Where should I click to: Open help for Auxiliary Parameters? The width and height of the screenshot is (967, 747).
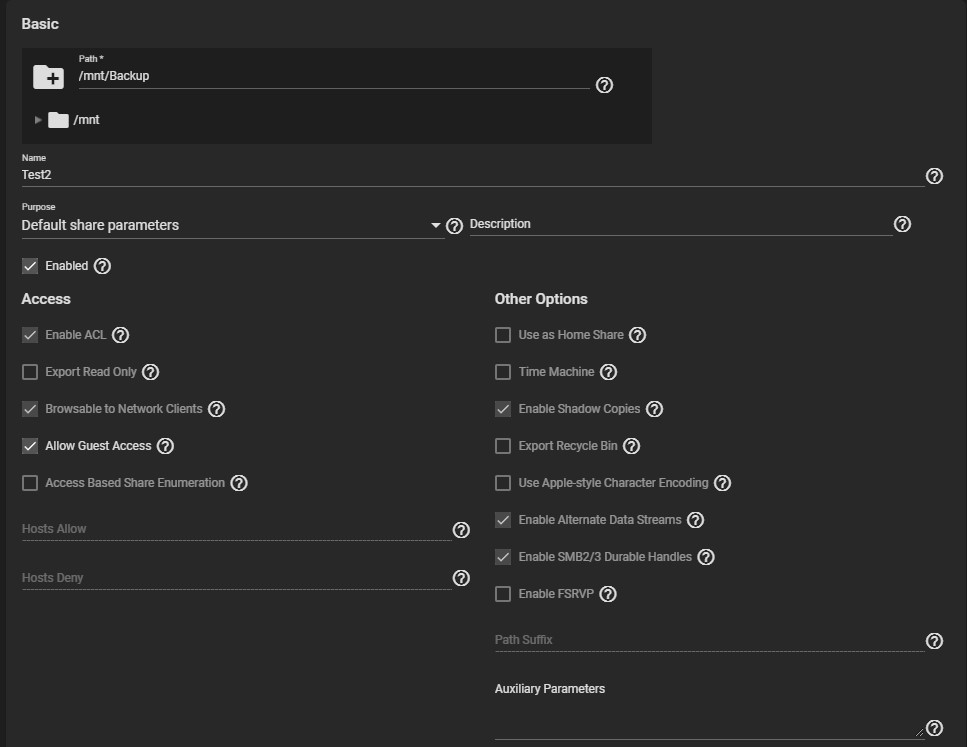934,728
